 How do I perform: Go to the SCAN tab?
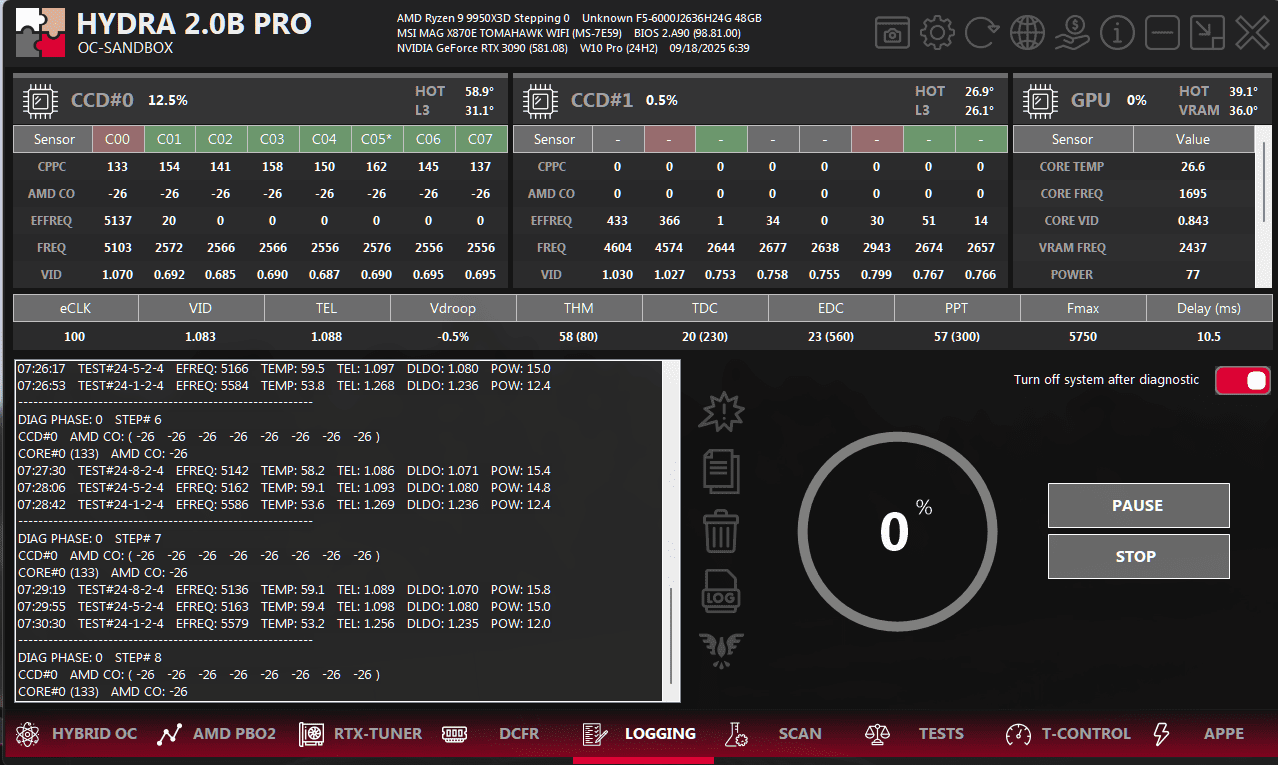[x=800, y=734]
